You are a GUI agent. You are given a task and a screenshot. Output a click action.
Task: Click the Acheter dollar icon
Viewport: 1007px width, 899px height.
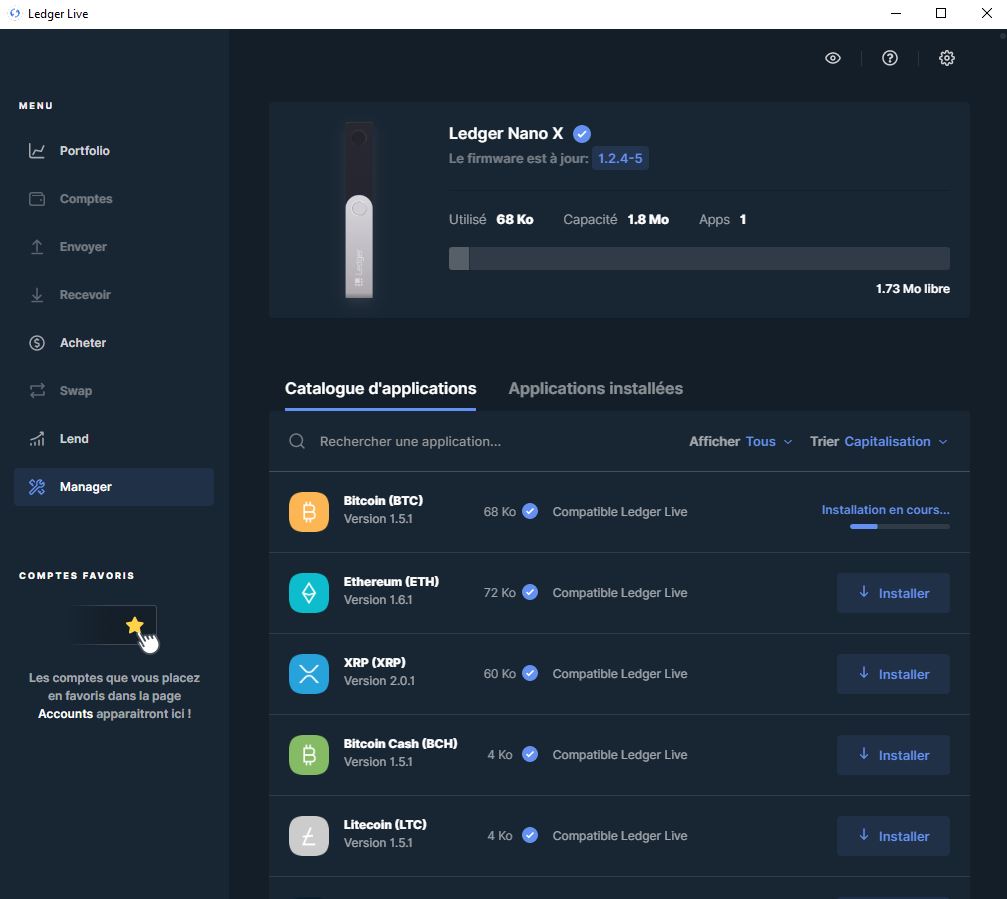[37, 343]
